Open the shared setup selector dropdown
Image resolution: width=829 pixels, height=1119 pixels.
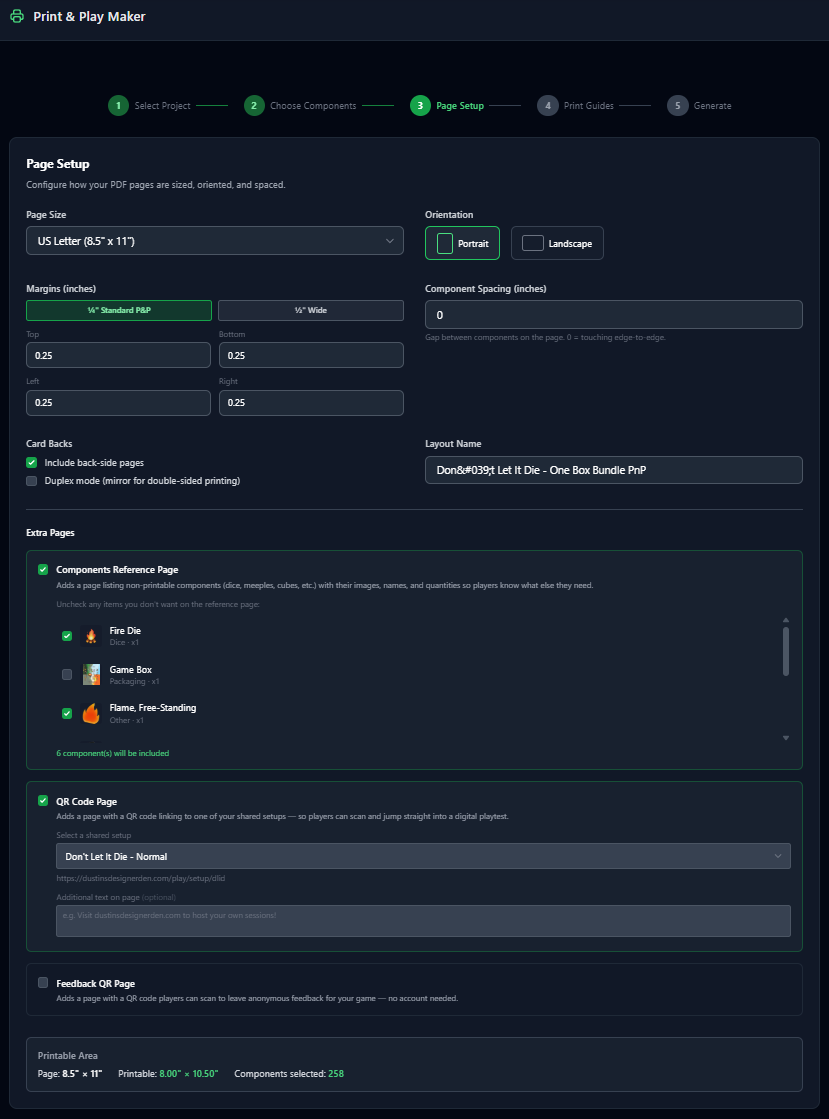tap(423, 855)
